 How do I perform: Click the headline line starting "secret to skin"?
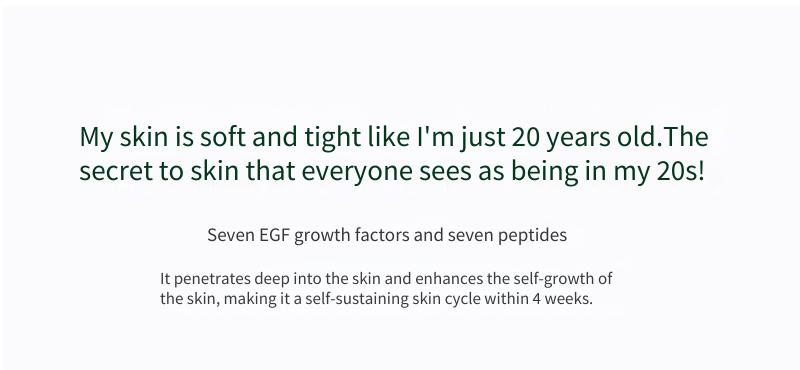tap(392, 171)
